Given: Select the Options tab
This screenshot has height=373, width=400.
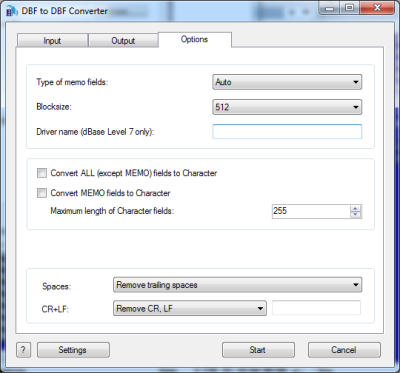Looking at the screenshot, I should coord(195,39).
